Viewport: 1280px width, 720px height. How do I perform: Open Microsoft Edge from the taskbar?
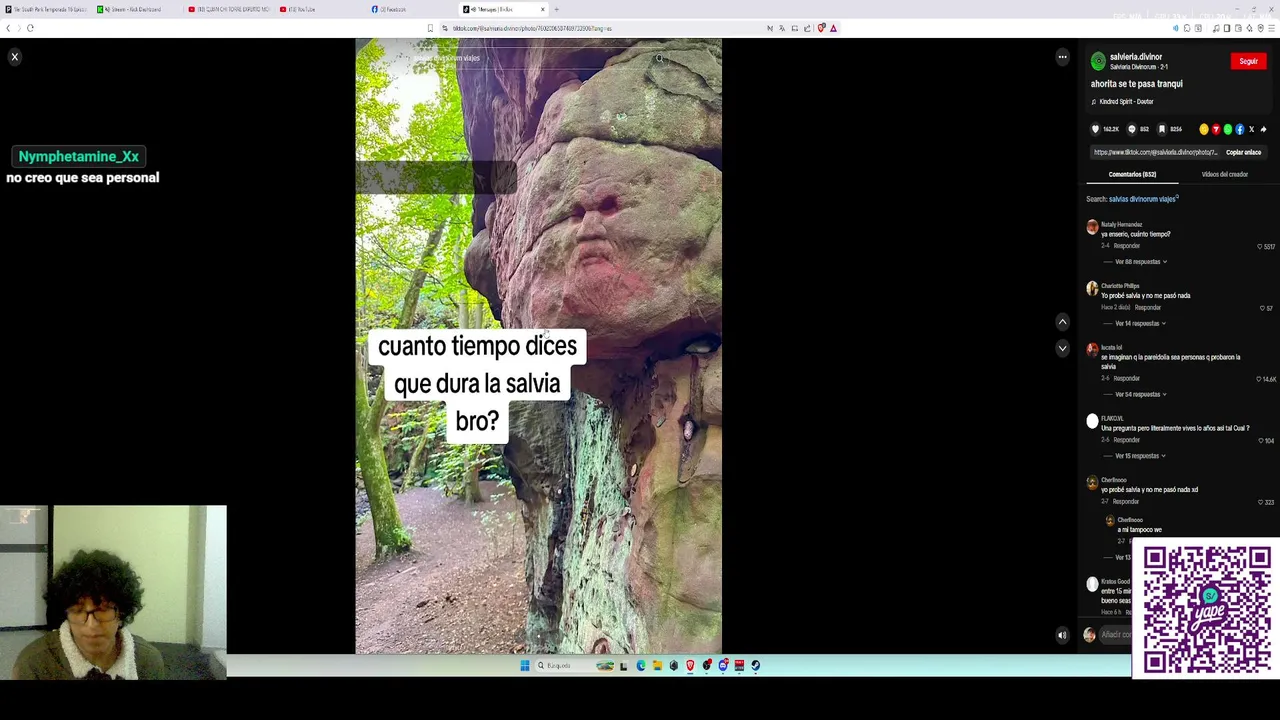click(641, 666)
